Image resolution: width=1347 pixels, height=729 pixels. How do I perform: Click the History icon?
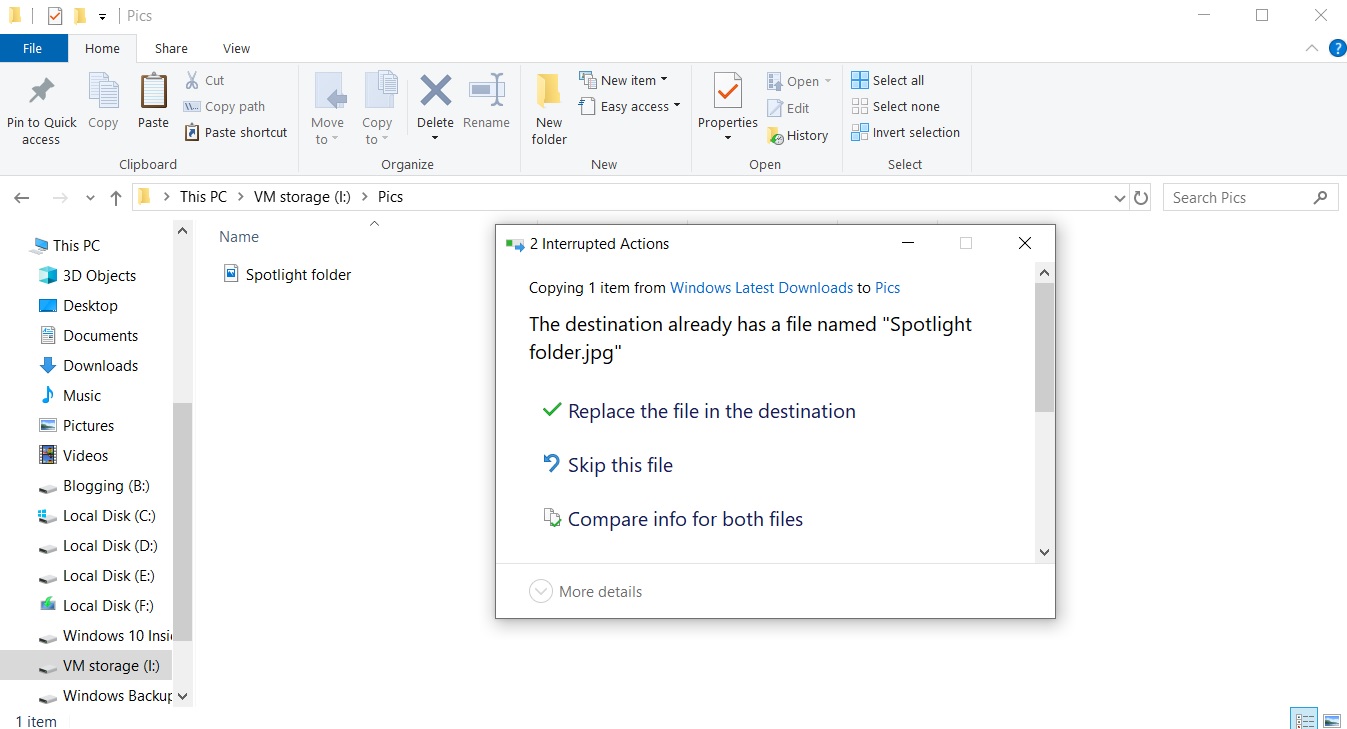tap(775, 136)
